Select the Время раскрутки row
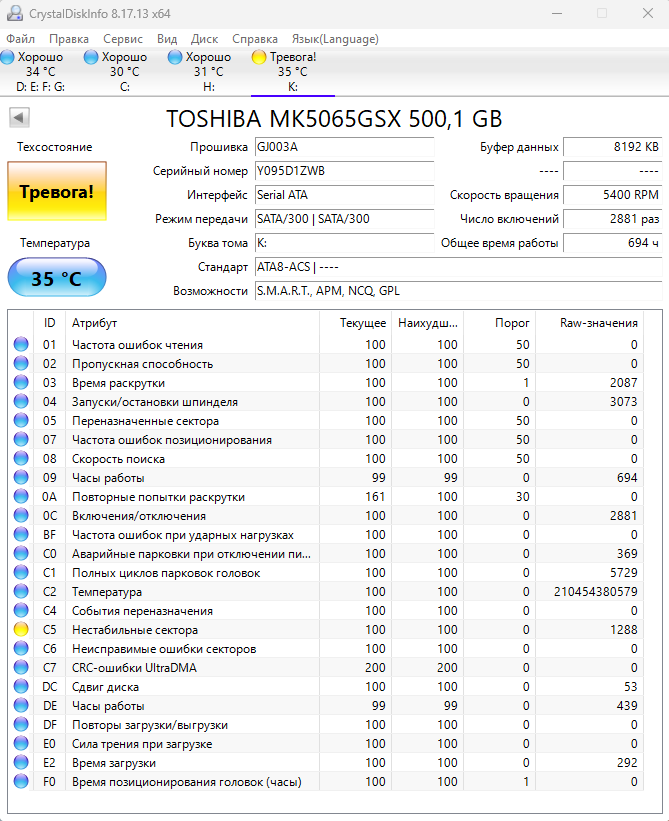 326,383
